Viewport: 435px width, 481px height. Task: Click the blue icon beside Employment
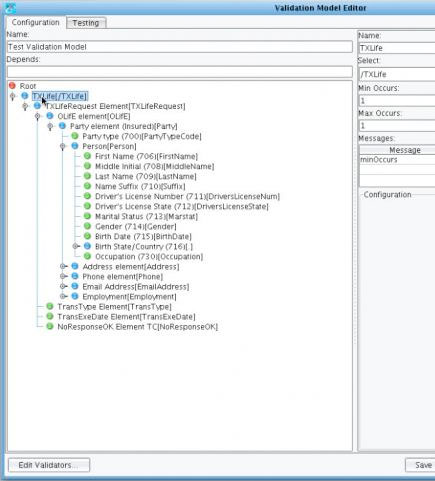[75, 296]
